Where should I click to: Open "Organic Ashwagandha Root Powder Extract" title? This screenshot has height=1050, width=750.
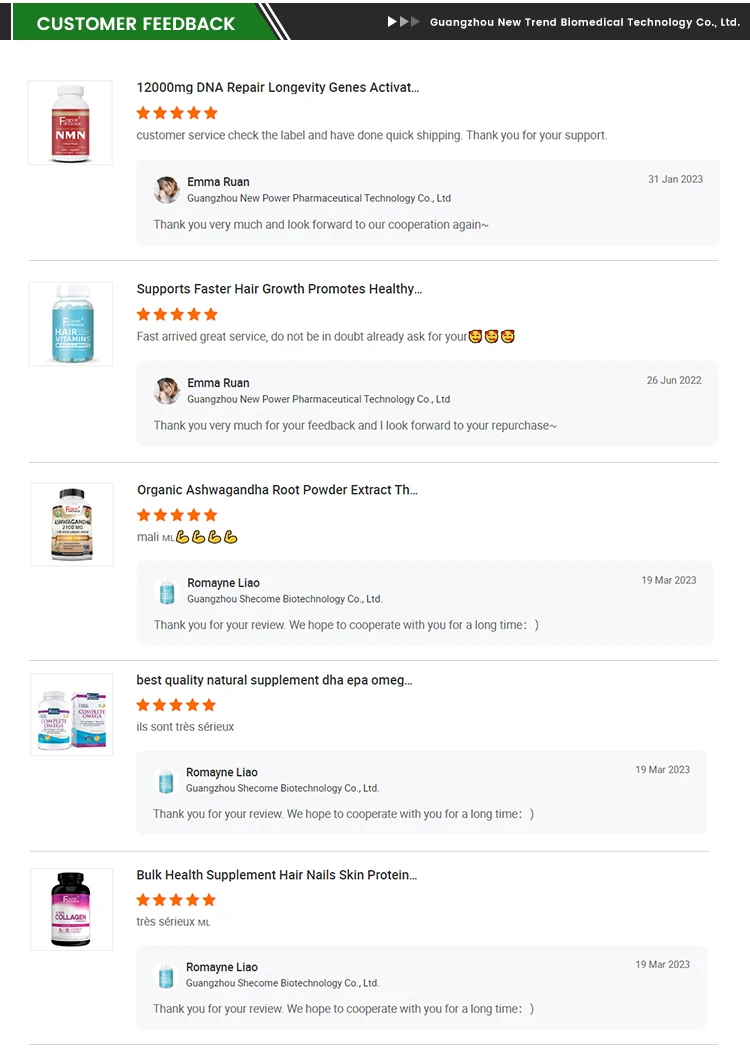tap(277, 490)
